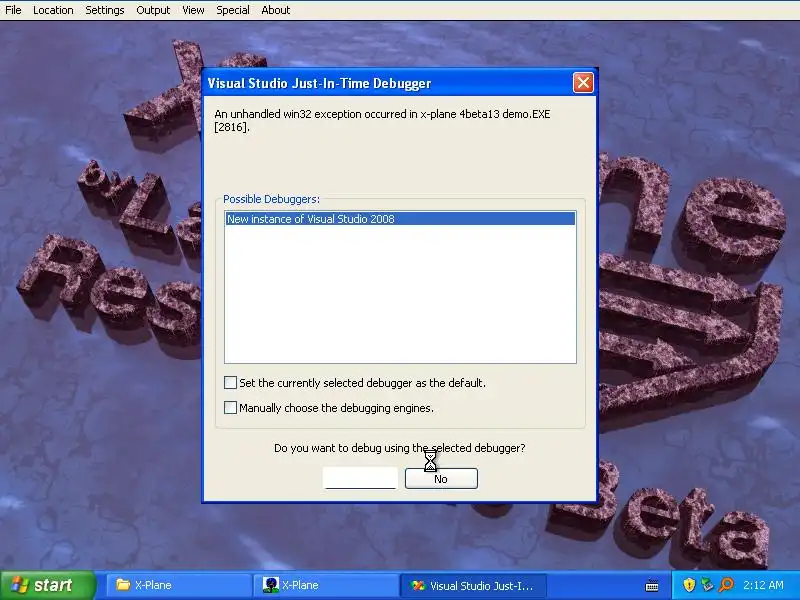The image size is (800, 600).
Task: Open the Special menu
Action: pyautogui.click(x=233, y=10)
